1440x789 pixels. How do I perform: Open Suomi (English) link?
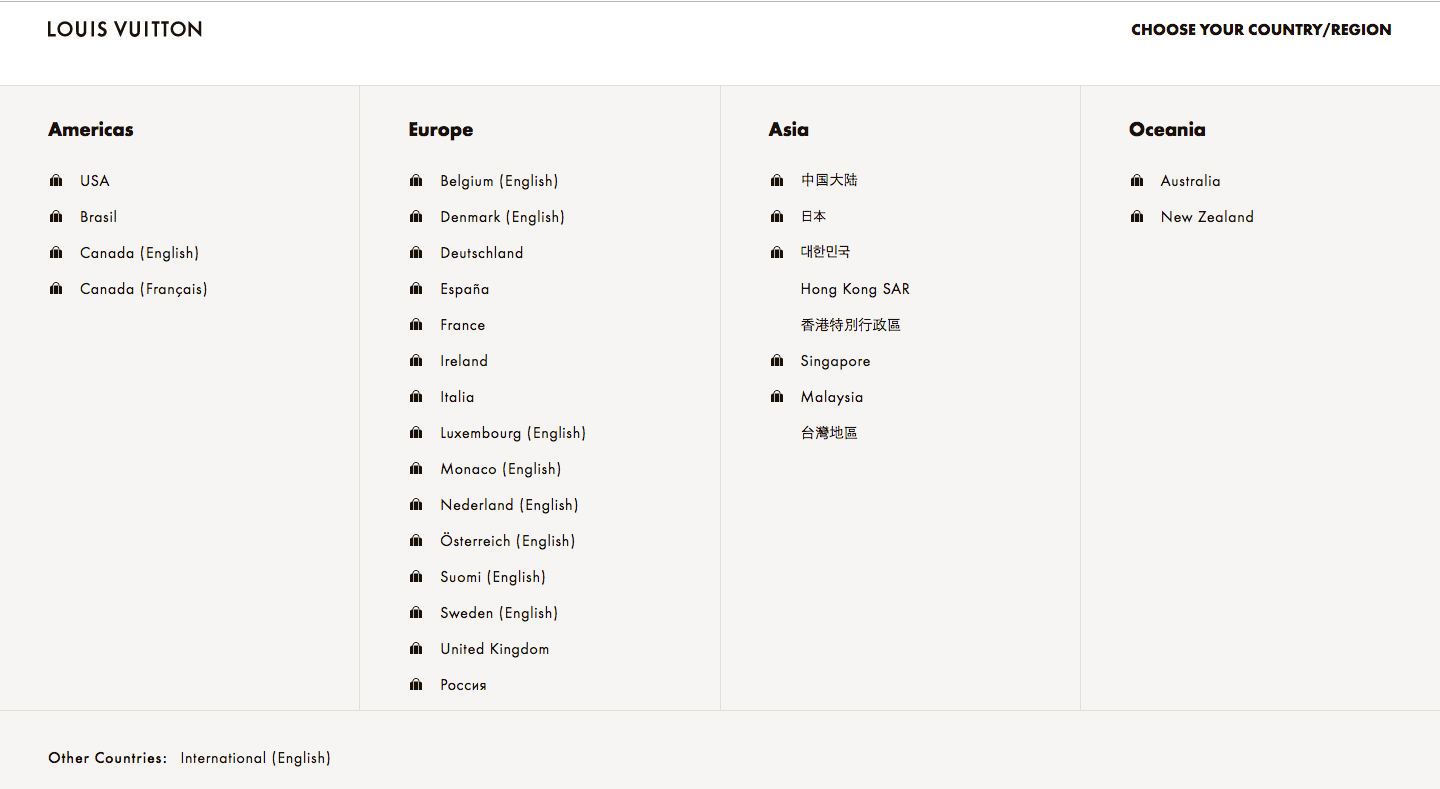[493, 577]
